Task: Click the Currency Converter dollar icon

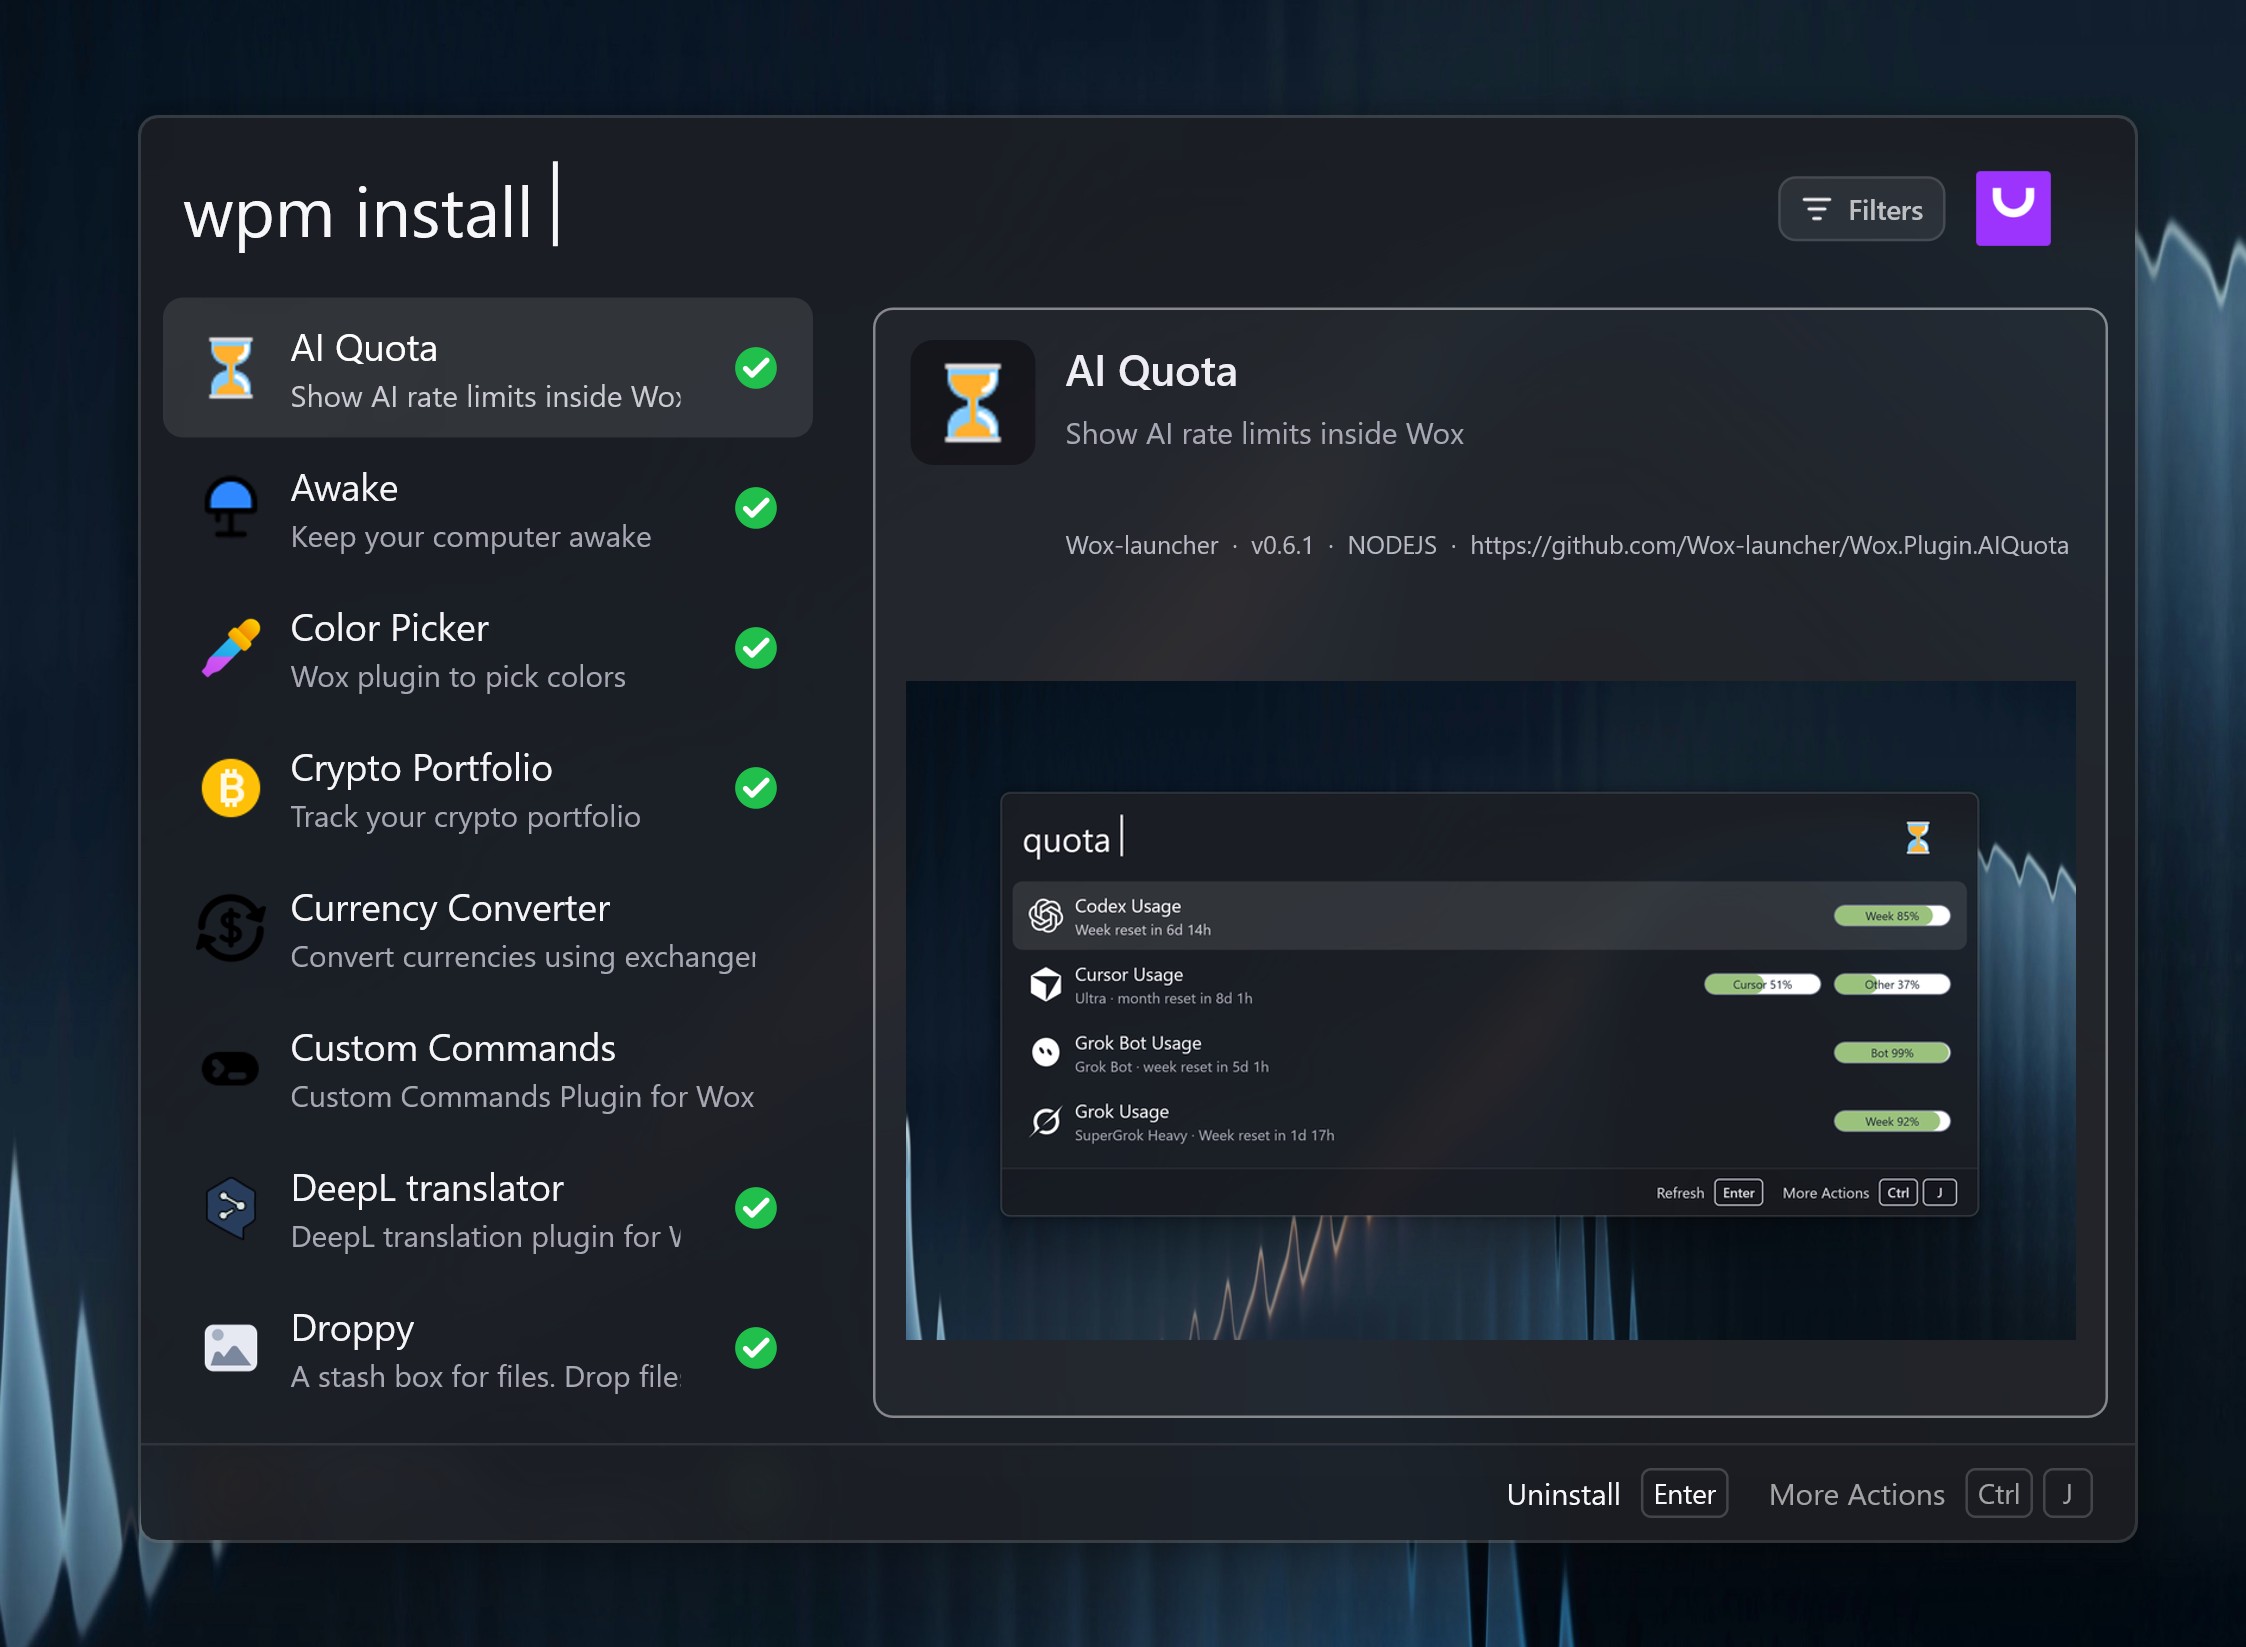Action: [231, 928]
